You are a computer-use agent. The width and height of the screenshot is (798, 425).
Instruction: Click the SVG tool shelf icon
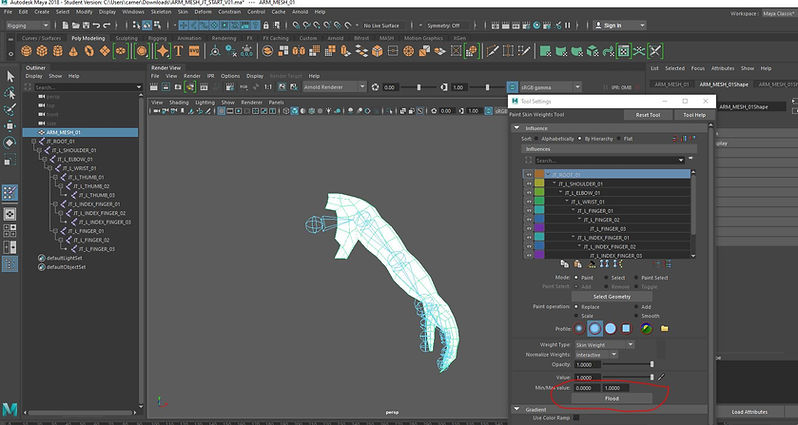coord(194,51)
